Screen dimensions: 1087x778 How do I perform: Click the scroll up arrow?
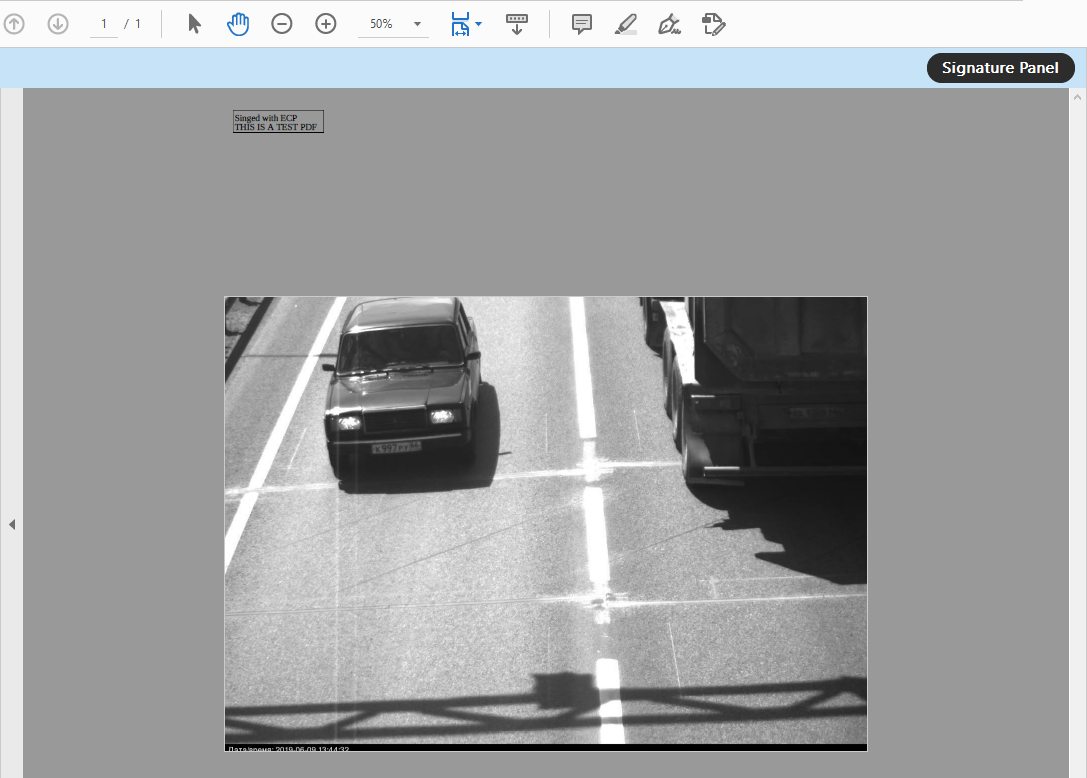pos(1077,98)
